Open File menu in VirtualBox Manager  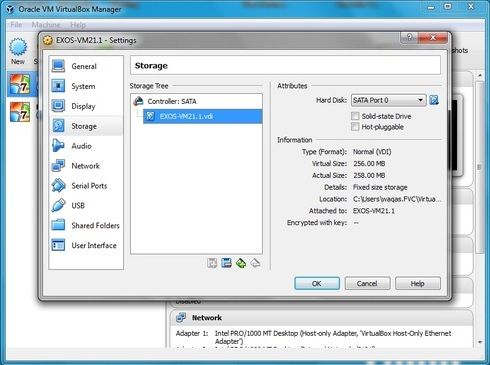pyautogui.click(x=16, y=25)
